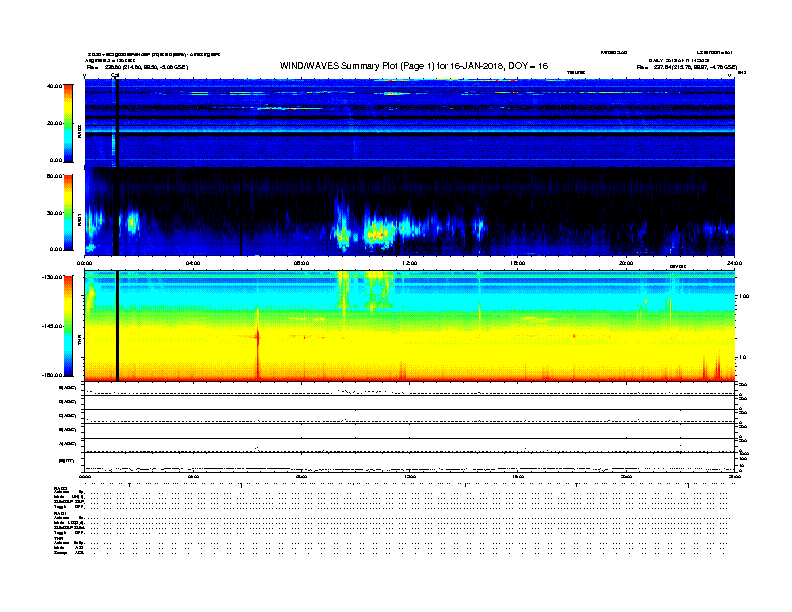Click the black calibration stripe in the TNR spectrogram
Image resolution: width=792 pixels, height=612 pixels.
pos(117,326)
